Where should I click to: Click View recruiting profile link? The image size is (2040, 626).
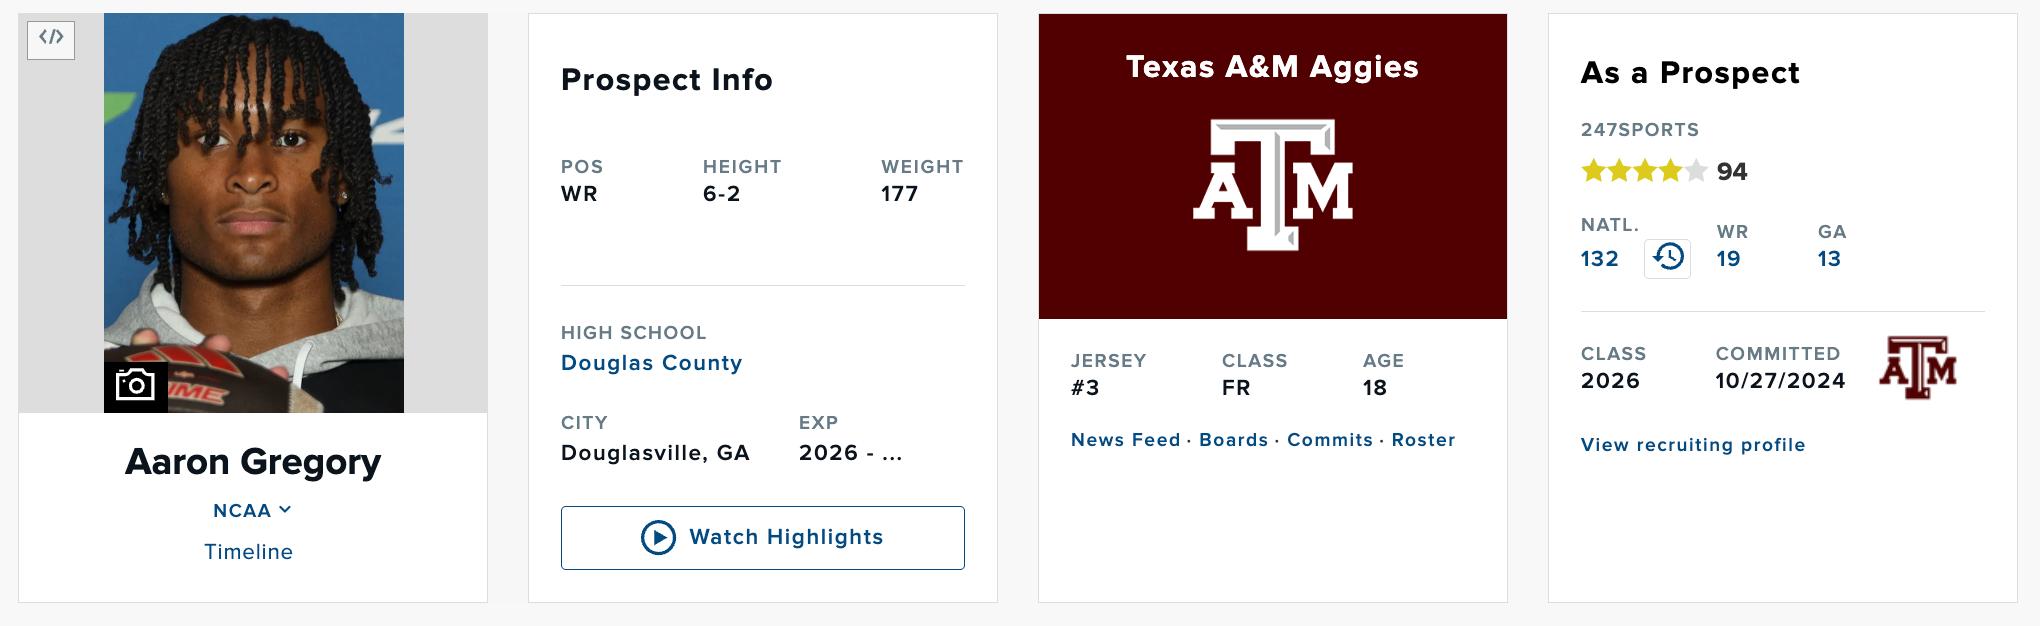point(1692,445)
